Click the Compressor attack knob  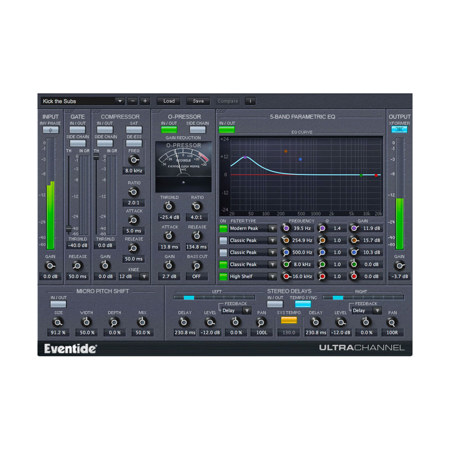click(134, 220)
